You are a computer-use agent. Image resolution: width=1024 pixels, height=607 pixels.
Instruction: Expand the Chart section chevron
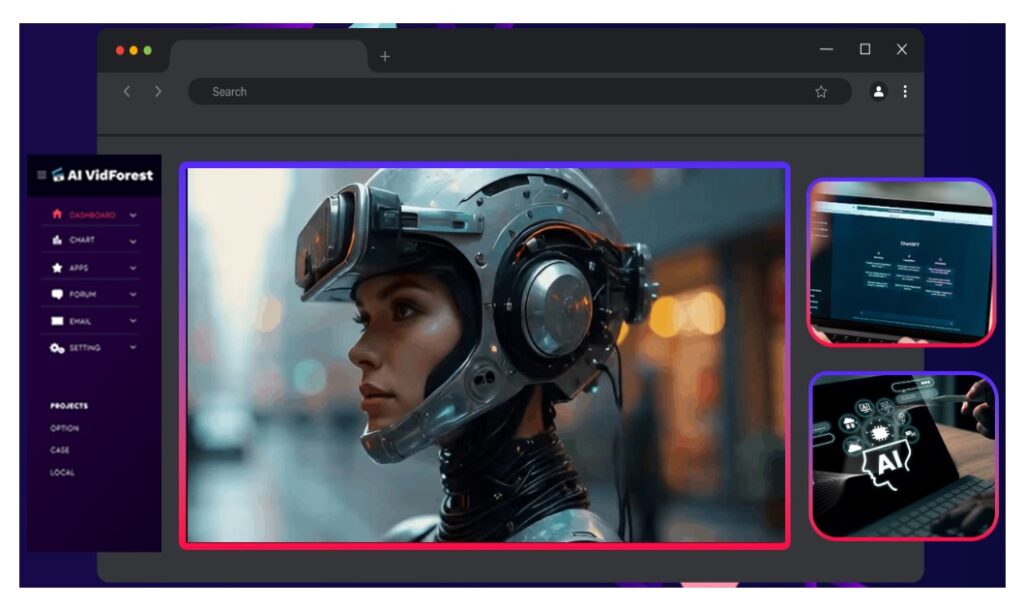(133, 241)
